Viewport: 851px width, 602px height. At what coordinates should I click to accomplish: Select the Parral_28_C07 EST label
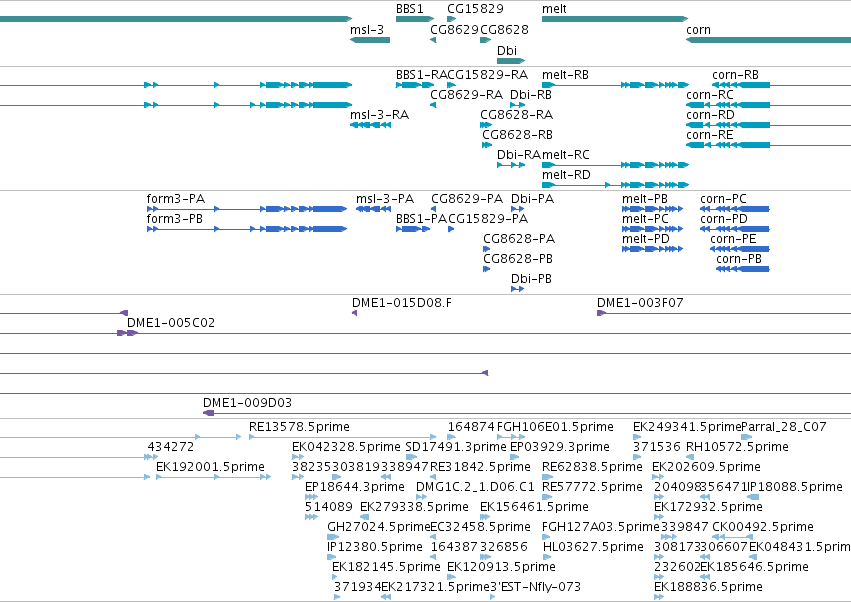(784, 427)
